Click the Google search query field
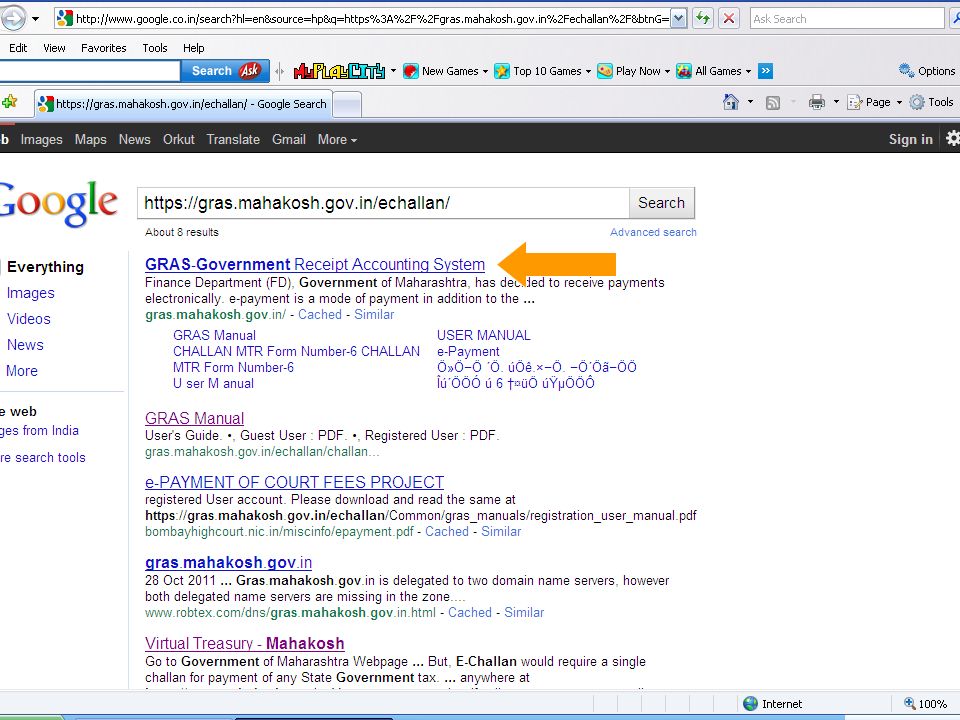960x720 pixels. (x=384, y=203)
